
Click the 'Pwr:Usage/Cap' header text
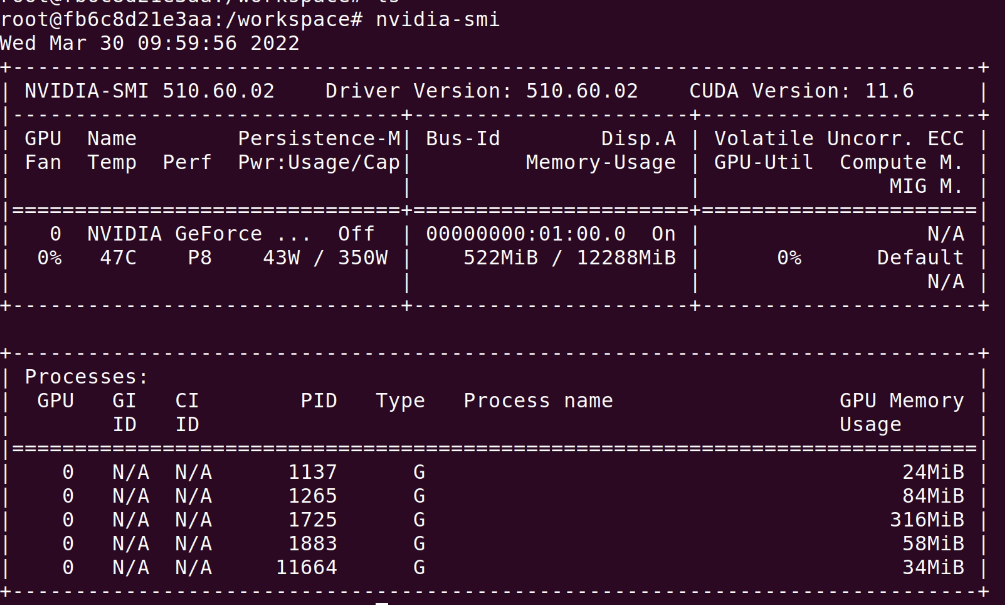(x=319, y=163)
